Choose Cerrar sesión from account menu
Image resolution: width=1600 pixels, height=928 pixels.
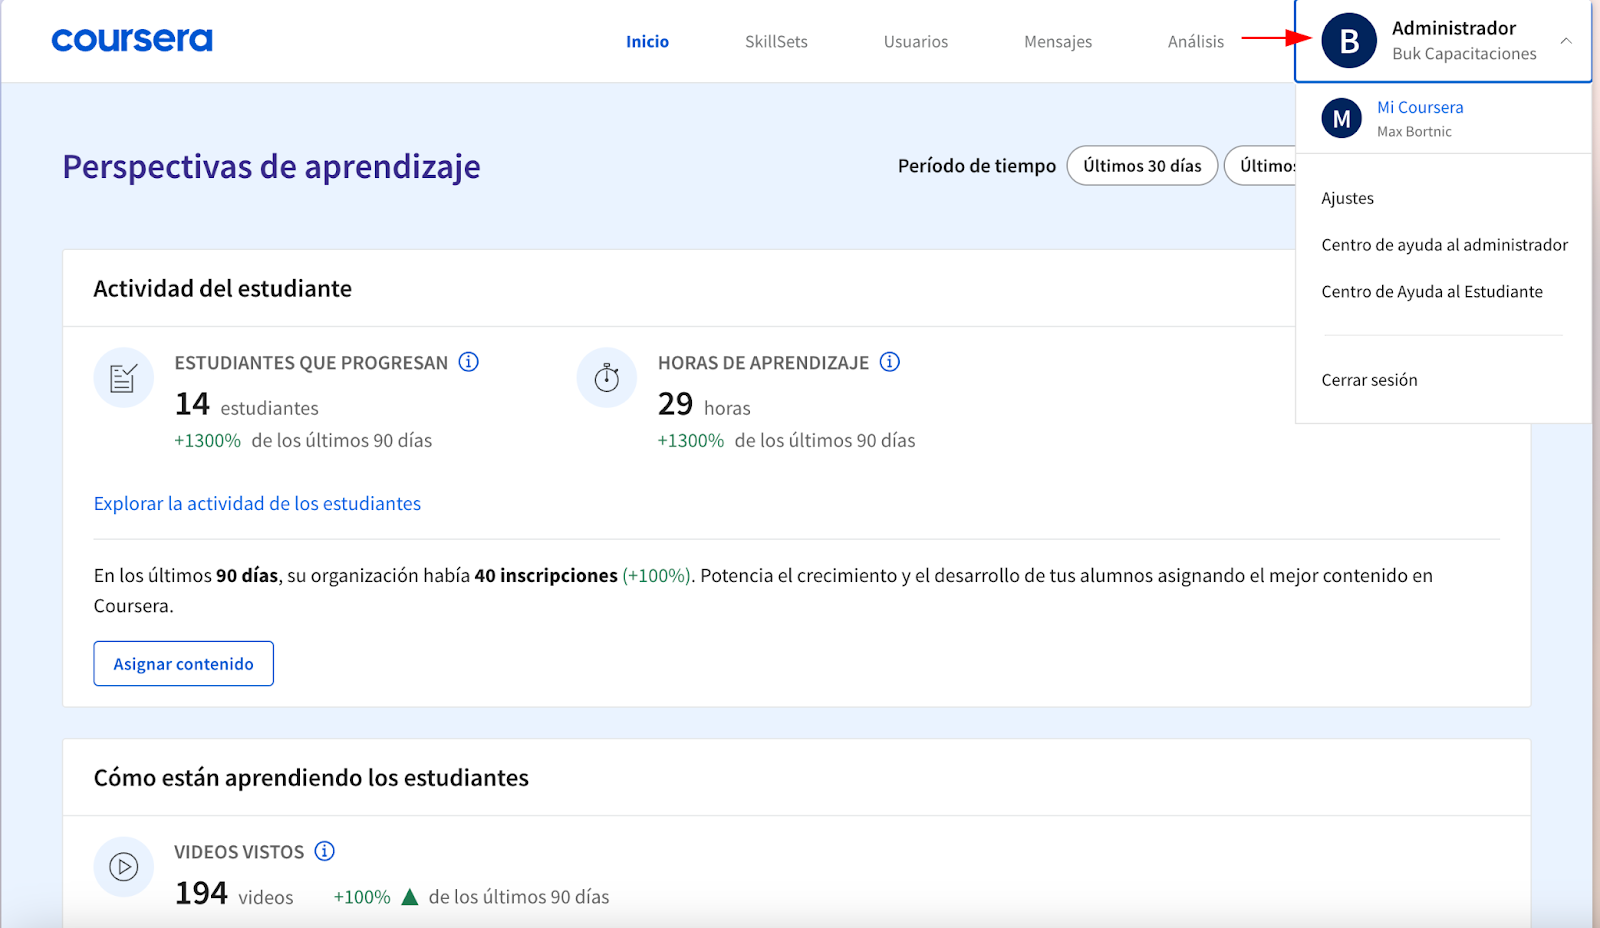pyautogui.click(x=1369, y=380)
